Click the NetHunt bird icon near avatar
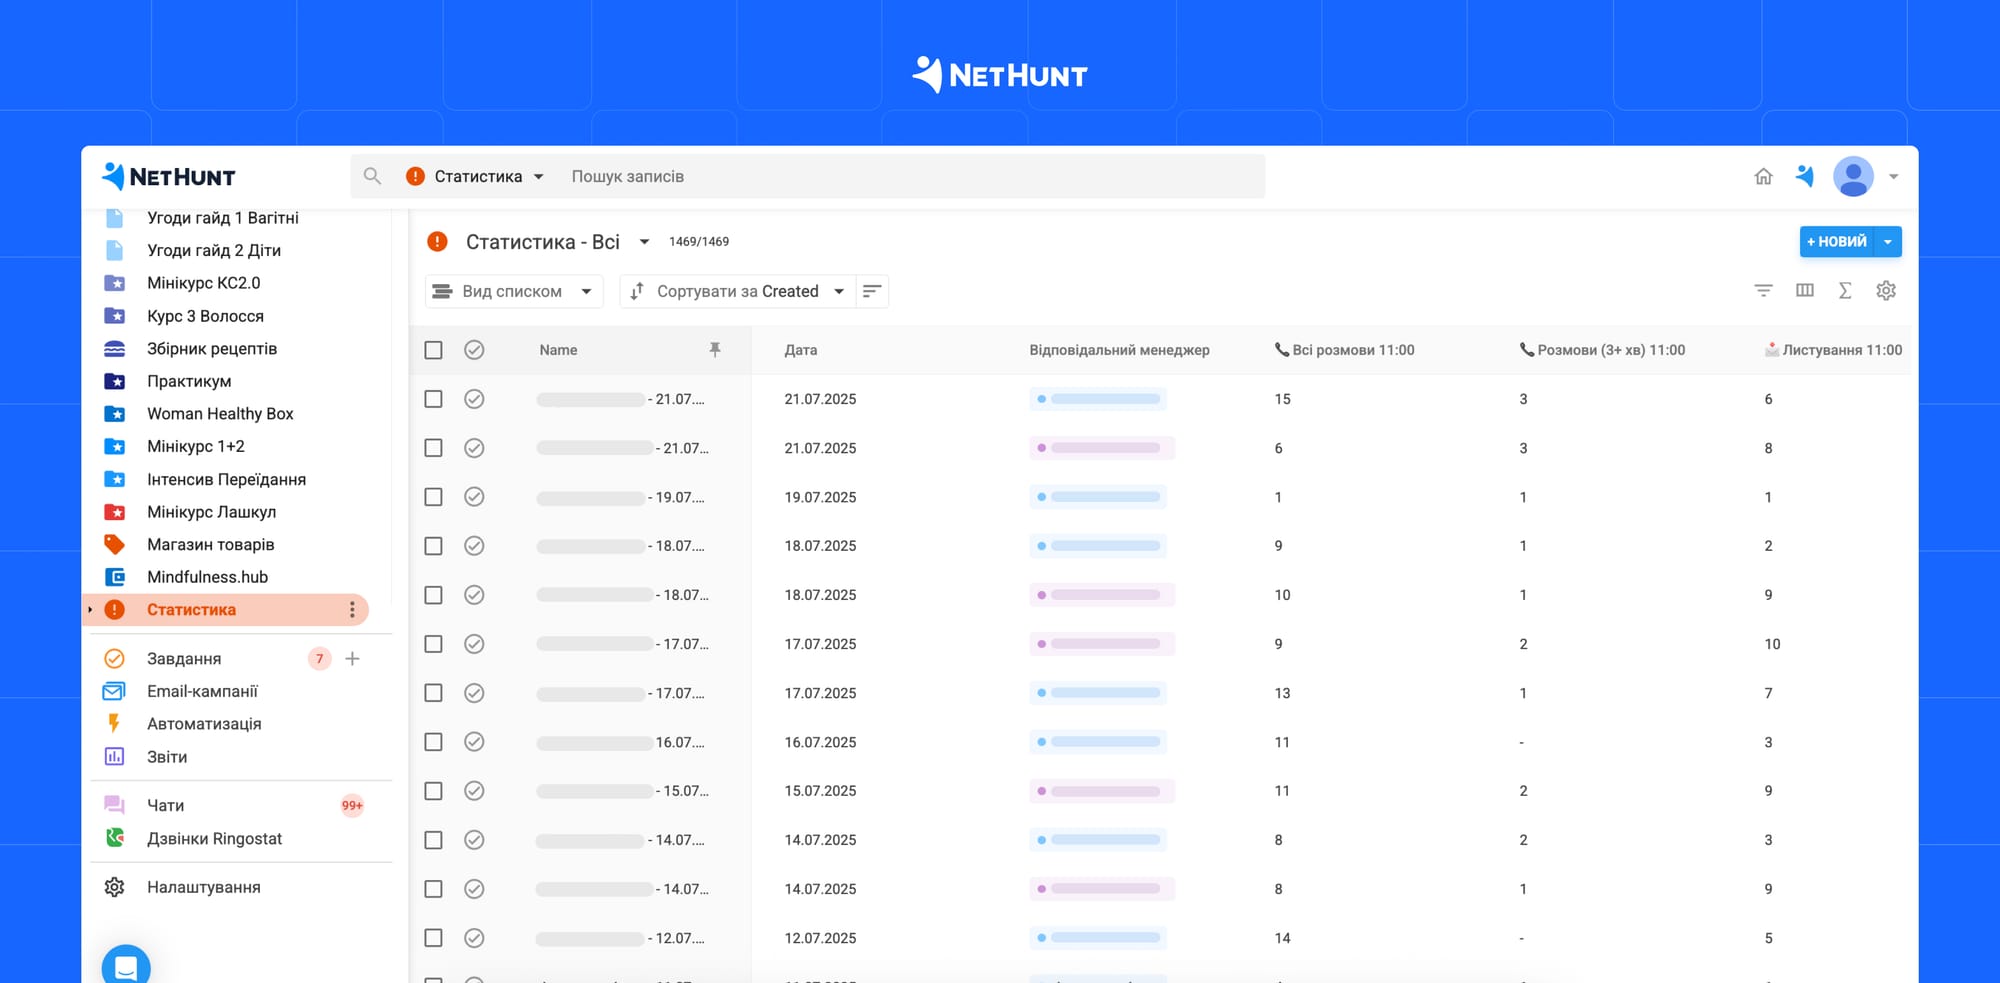 [1805, 176]
